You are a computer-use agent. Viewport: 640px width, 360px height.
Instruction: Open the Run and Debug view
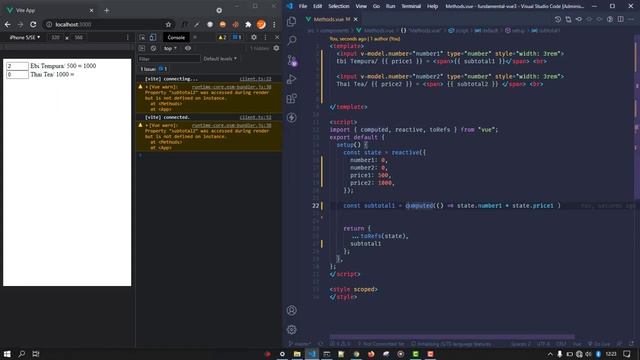click(x=291, y=79)
